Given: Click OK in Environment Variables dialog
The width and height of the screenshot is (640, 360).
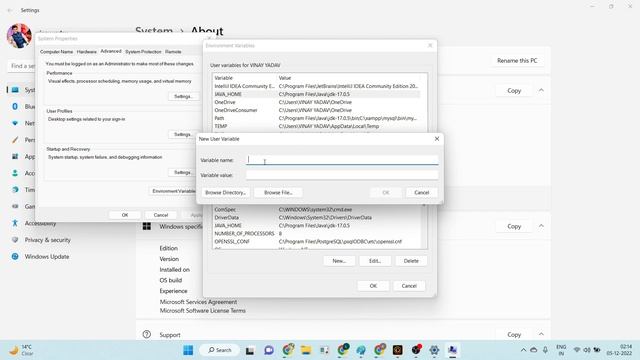Looking at the screenshot, I should tap(373, 286).
